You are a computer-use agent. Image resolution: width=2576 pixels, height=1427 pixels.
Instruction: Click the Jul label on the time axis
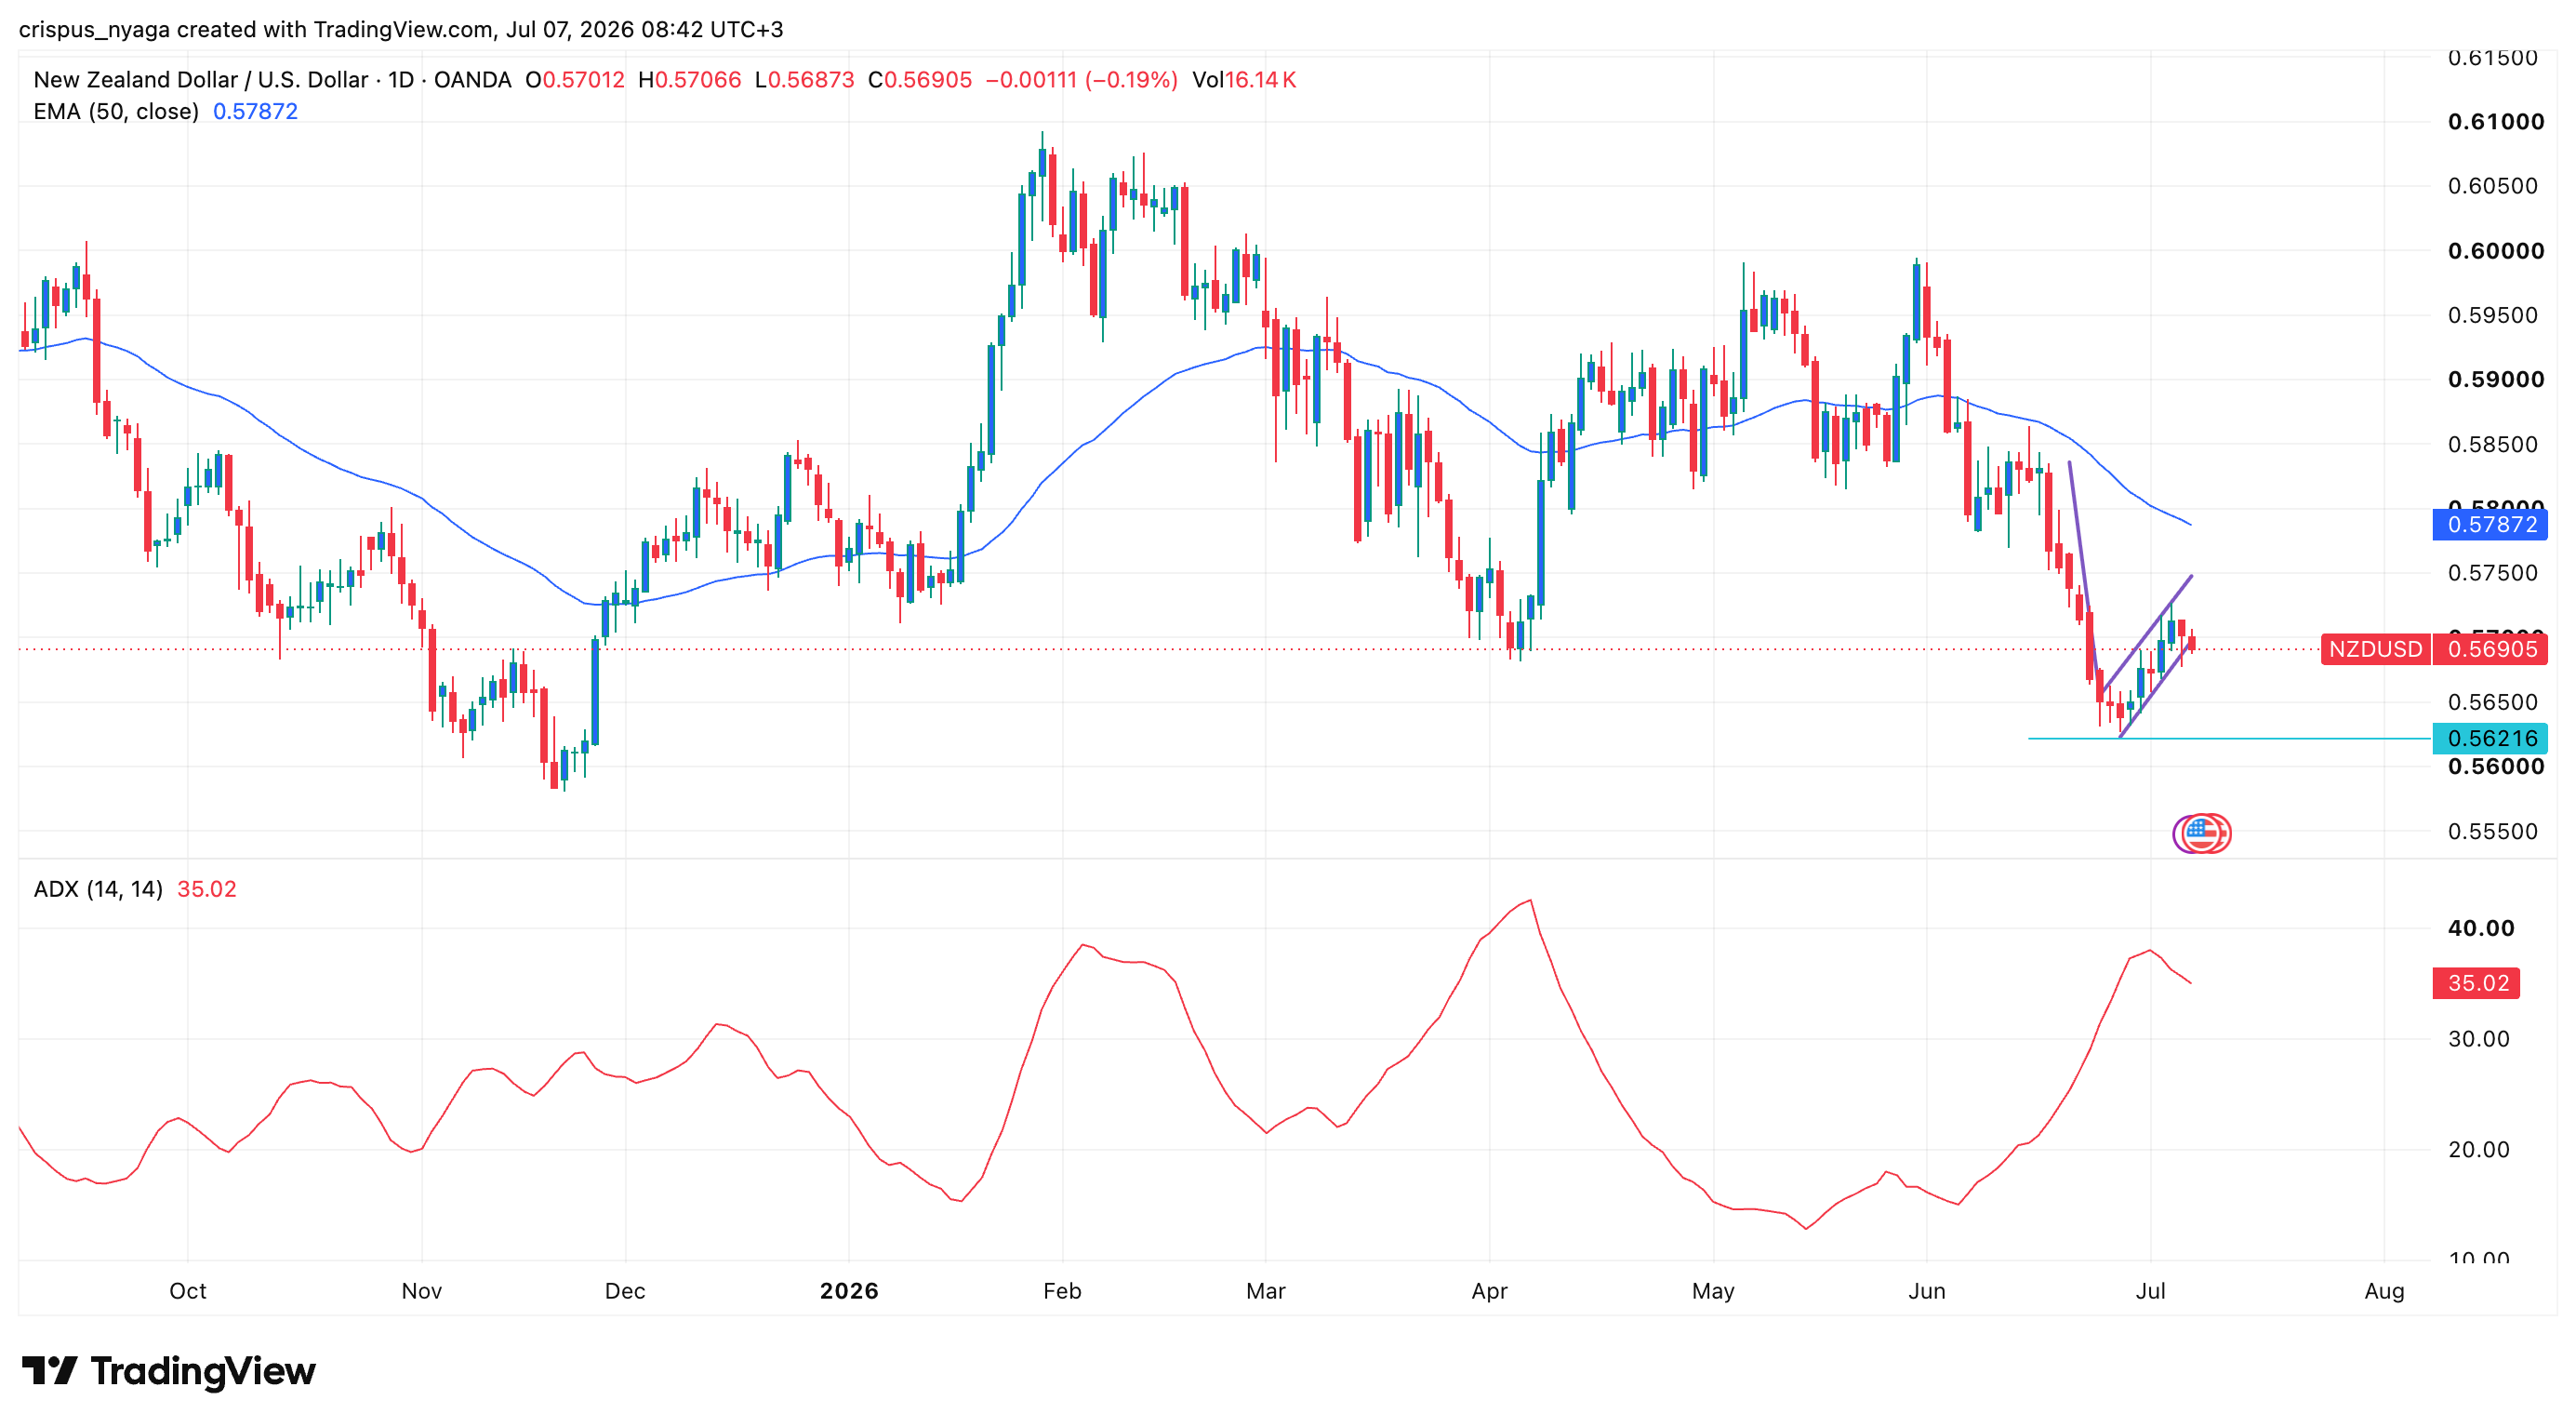pos(2151,1291)
